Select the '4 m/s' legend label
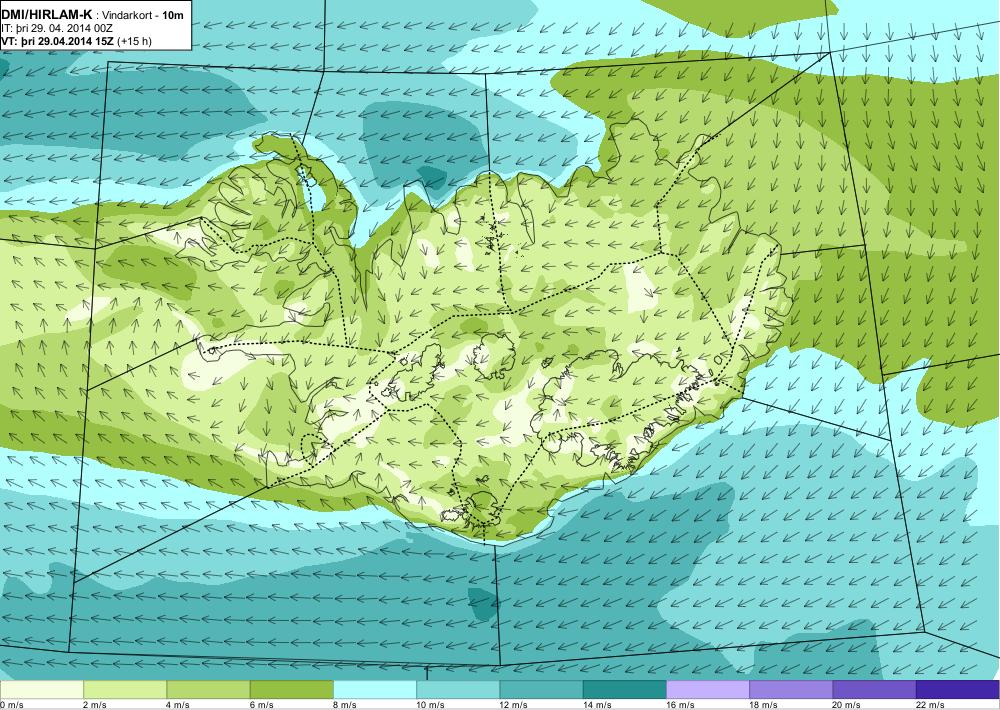1000x710 pixels. click(x=179, y=705)
